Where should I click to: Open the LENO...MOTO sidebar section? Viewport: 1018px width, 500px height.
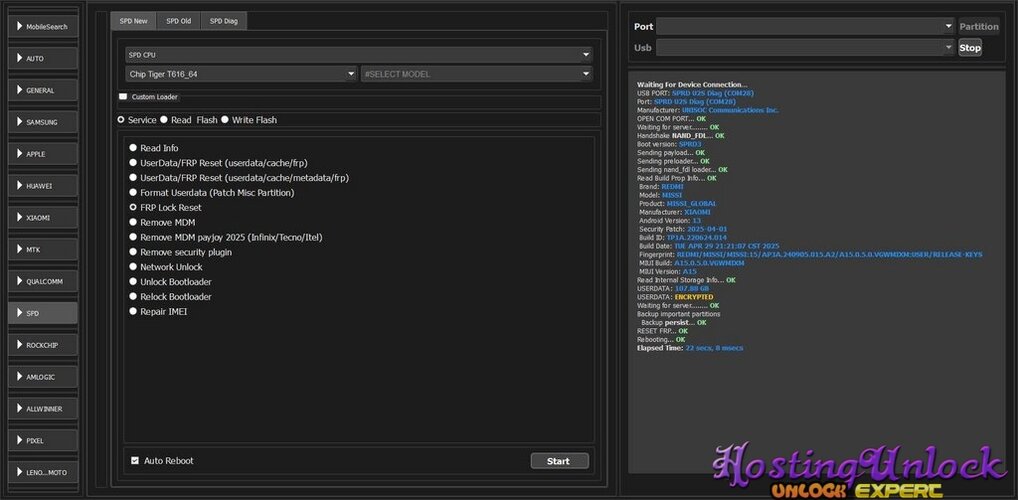(x=43, y=472)
